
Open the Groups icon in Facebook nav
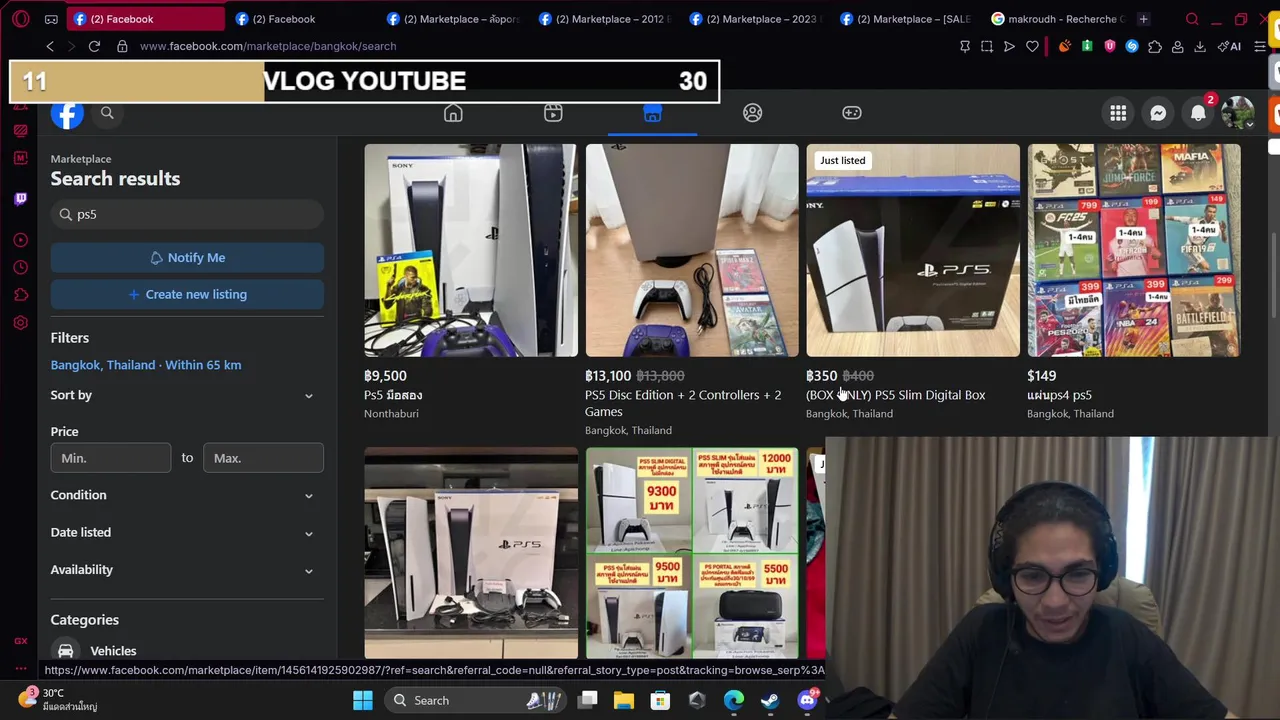752,113
